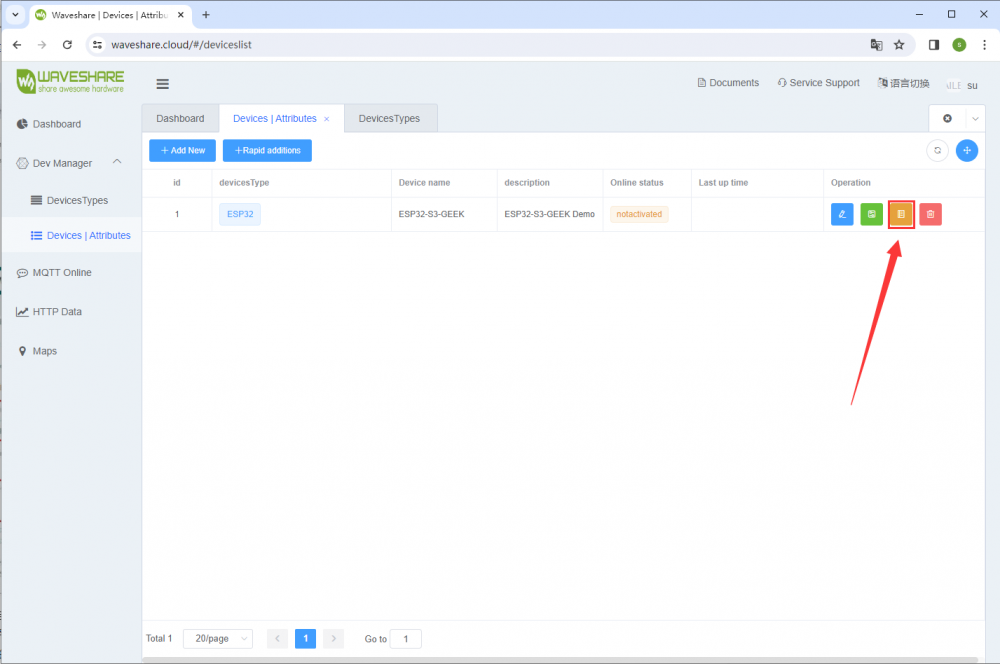Click the blue round move-arrows button
The image size is (1000, 664).
click(966, 150)
